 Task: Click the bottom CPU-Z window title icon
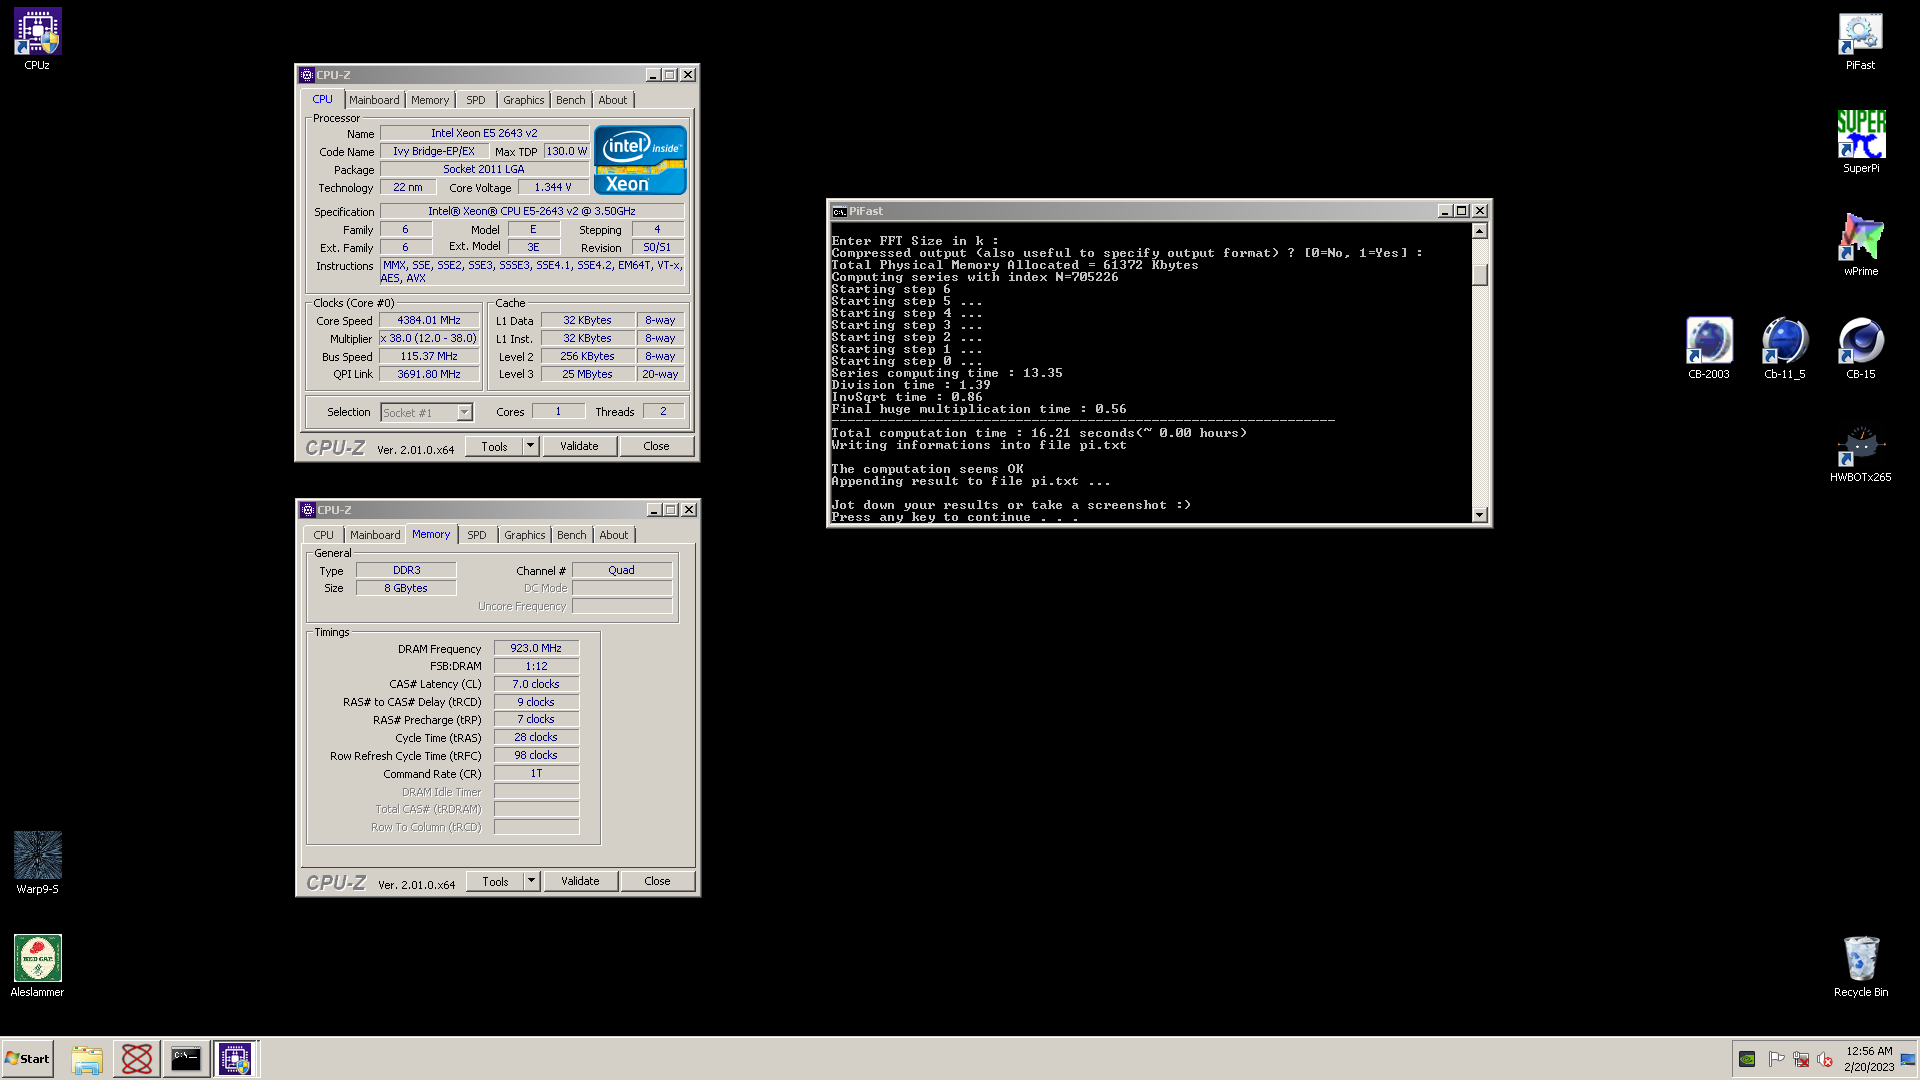pos(308,510)
